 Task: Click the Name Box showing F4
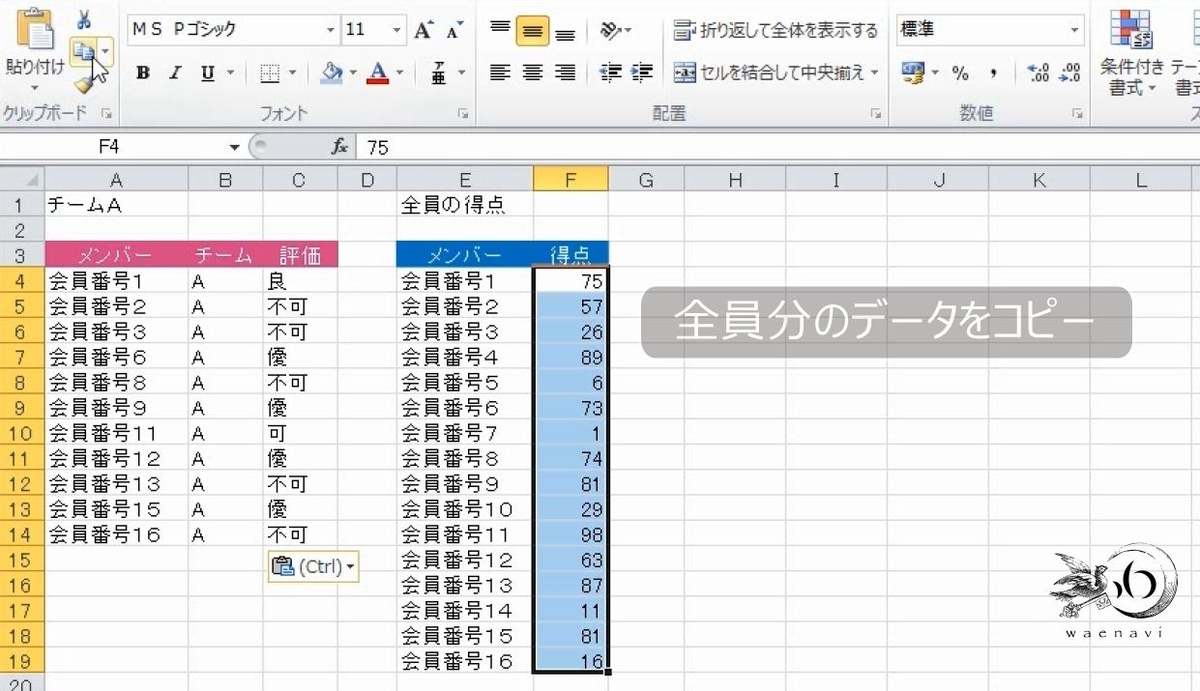(110, 147)
